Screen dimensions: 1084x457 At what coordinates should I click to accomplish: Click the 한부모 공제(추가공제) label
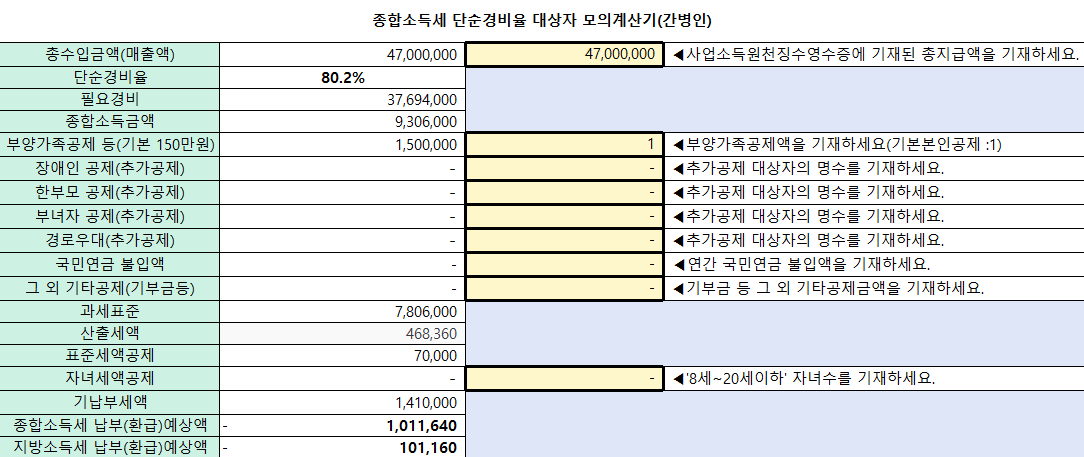[110, 193]
